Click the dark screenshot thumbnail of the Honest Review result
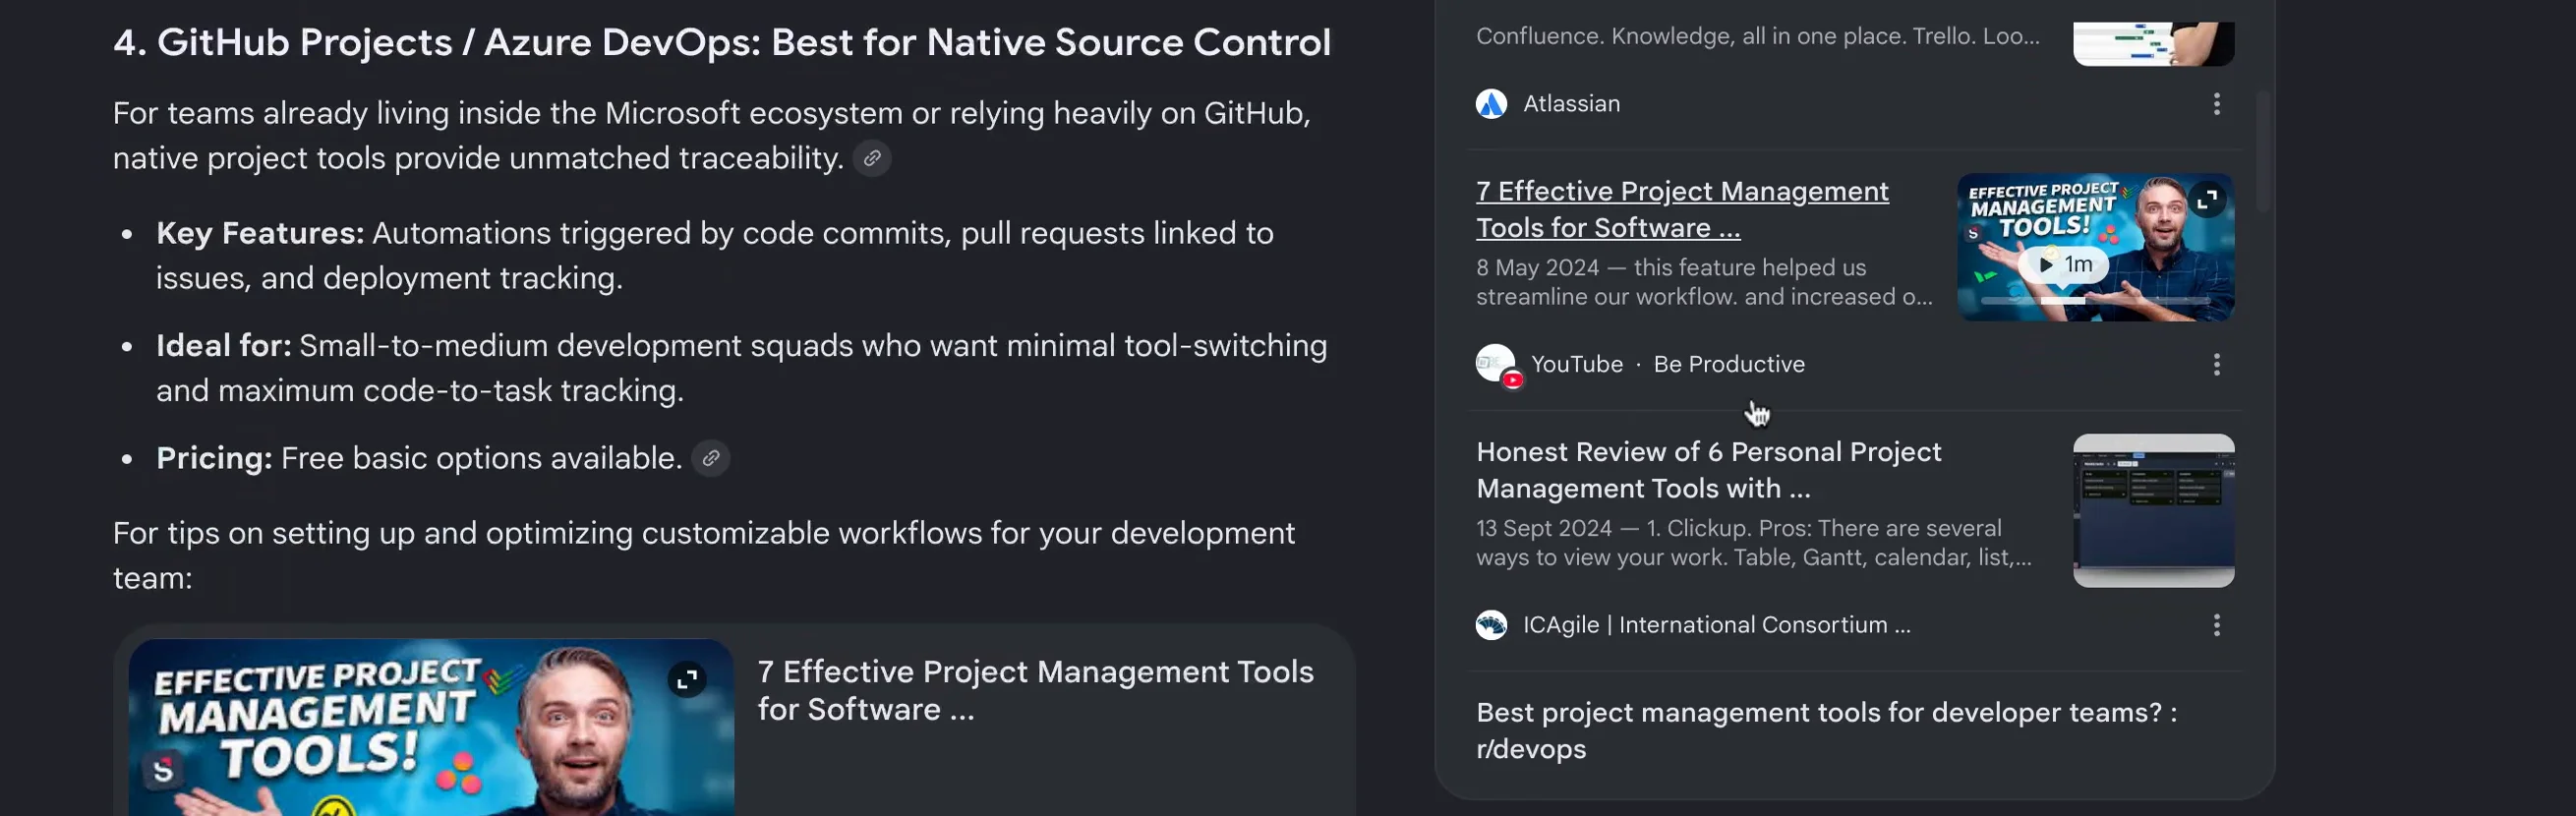 click(x=2153, y=510)
